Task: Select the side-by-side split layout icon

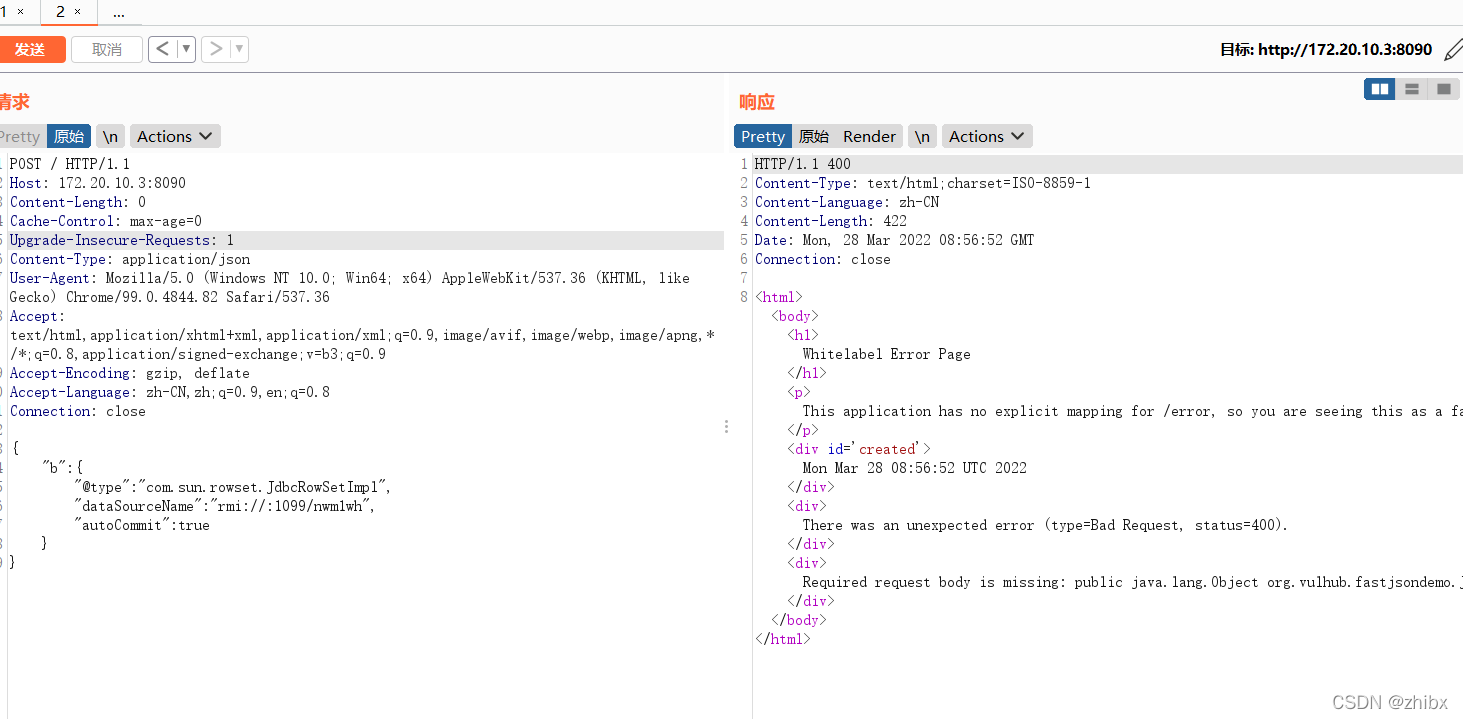Action: [1380, 89]
